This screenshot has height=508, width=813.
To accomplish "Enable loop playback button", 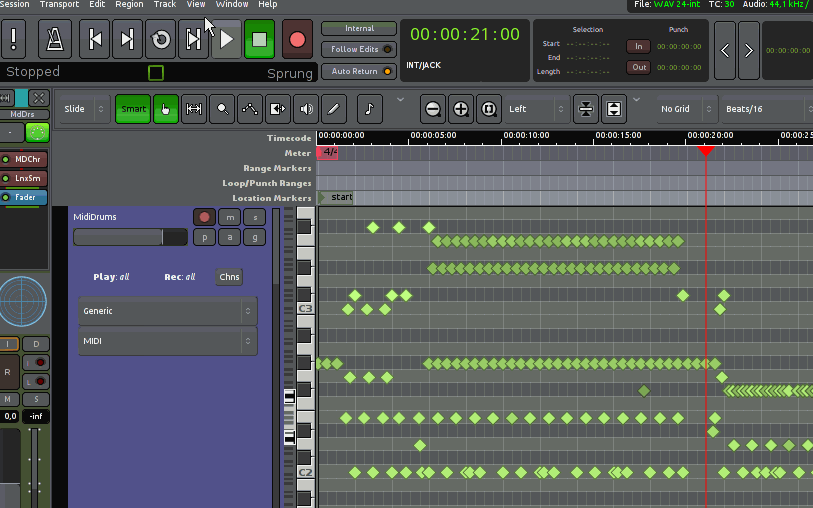I will 161,40.
